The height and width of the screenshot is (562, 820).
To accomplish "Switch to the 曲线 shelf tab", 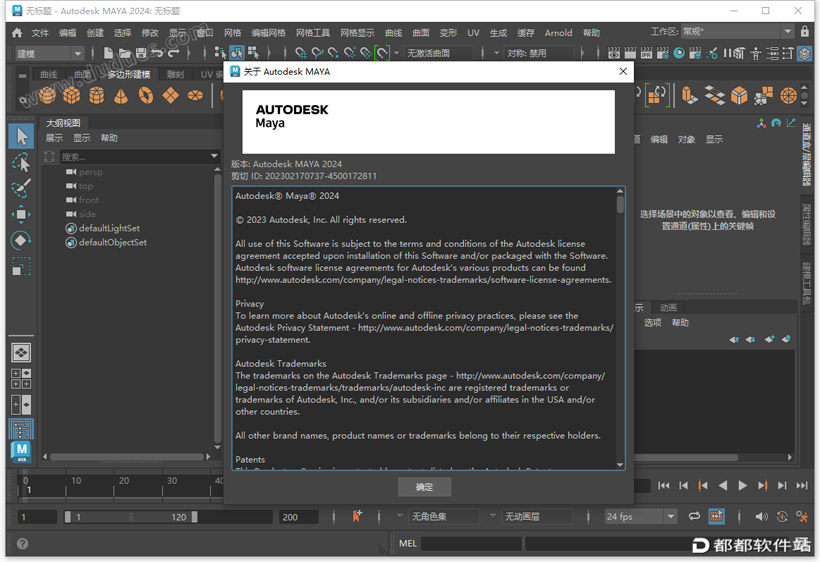I will pos(49,75).
